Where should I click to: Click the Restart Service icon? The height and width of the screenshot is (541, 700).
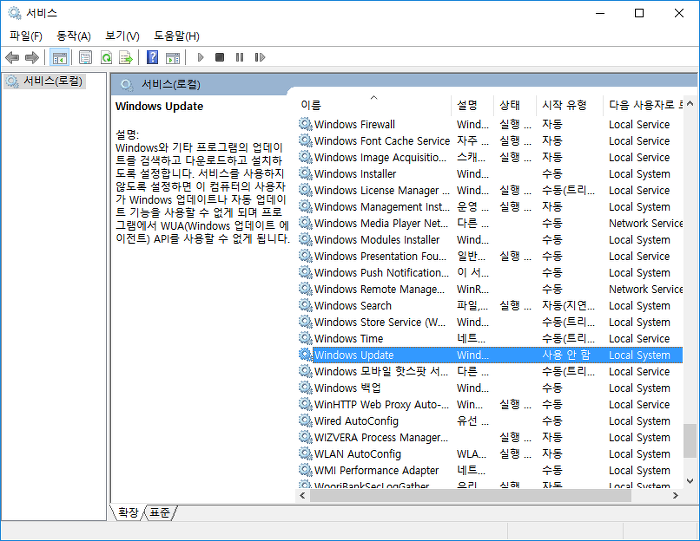260,58
